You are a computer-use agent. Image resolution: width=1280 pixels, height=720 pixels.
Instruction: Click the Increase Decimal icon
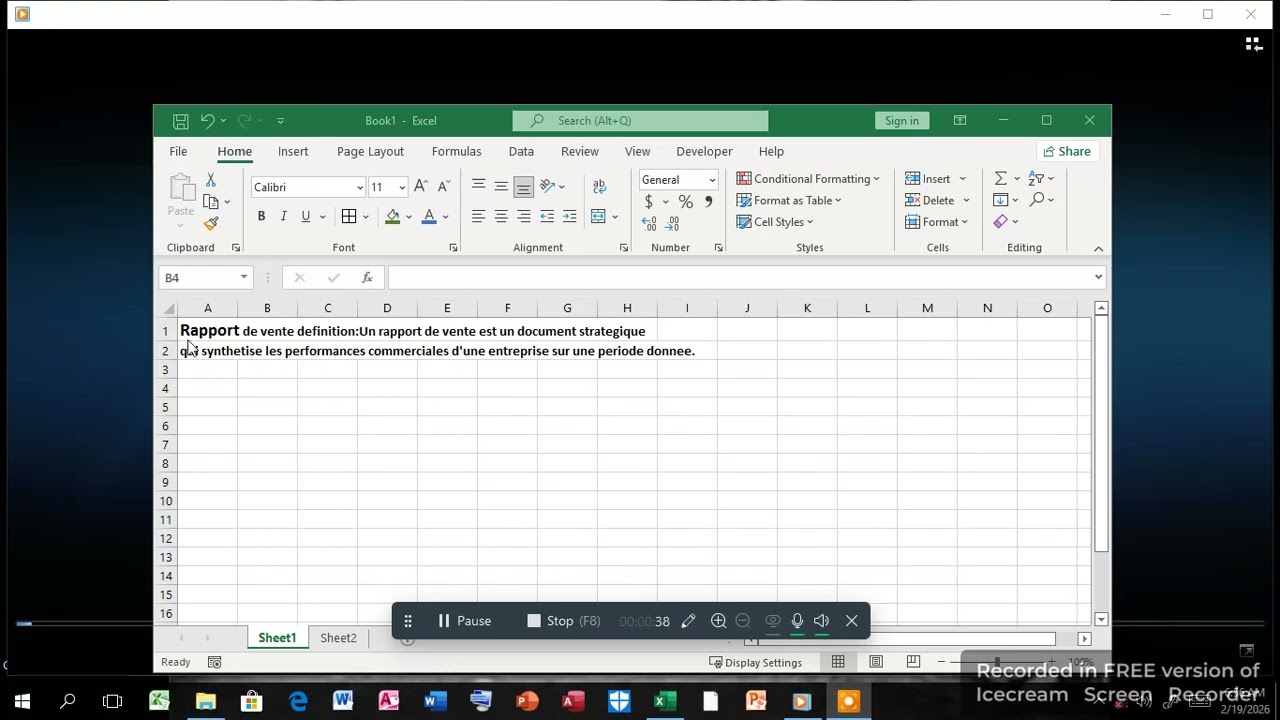click(650, 223)
